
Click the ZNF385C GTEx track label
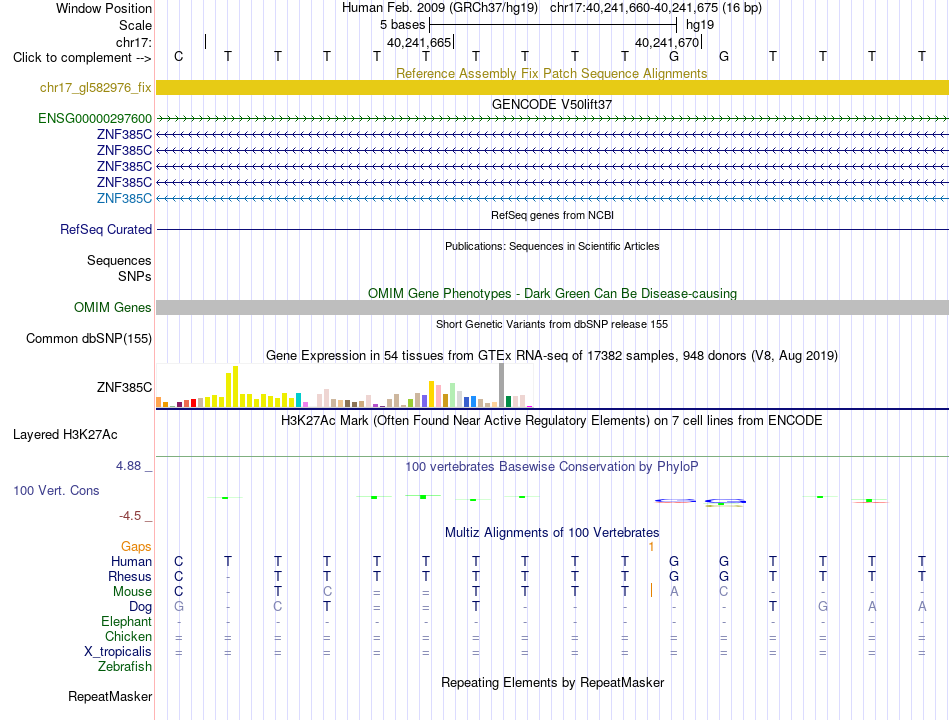(124, 387)
